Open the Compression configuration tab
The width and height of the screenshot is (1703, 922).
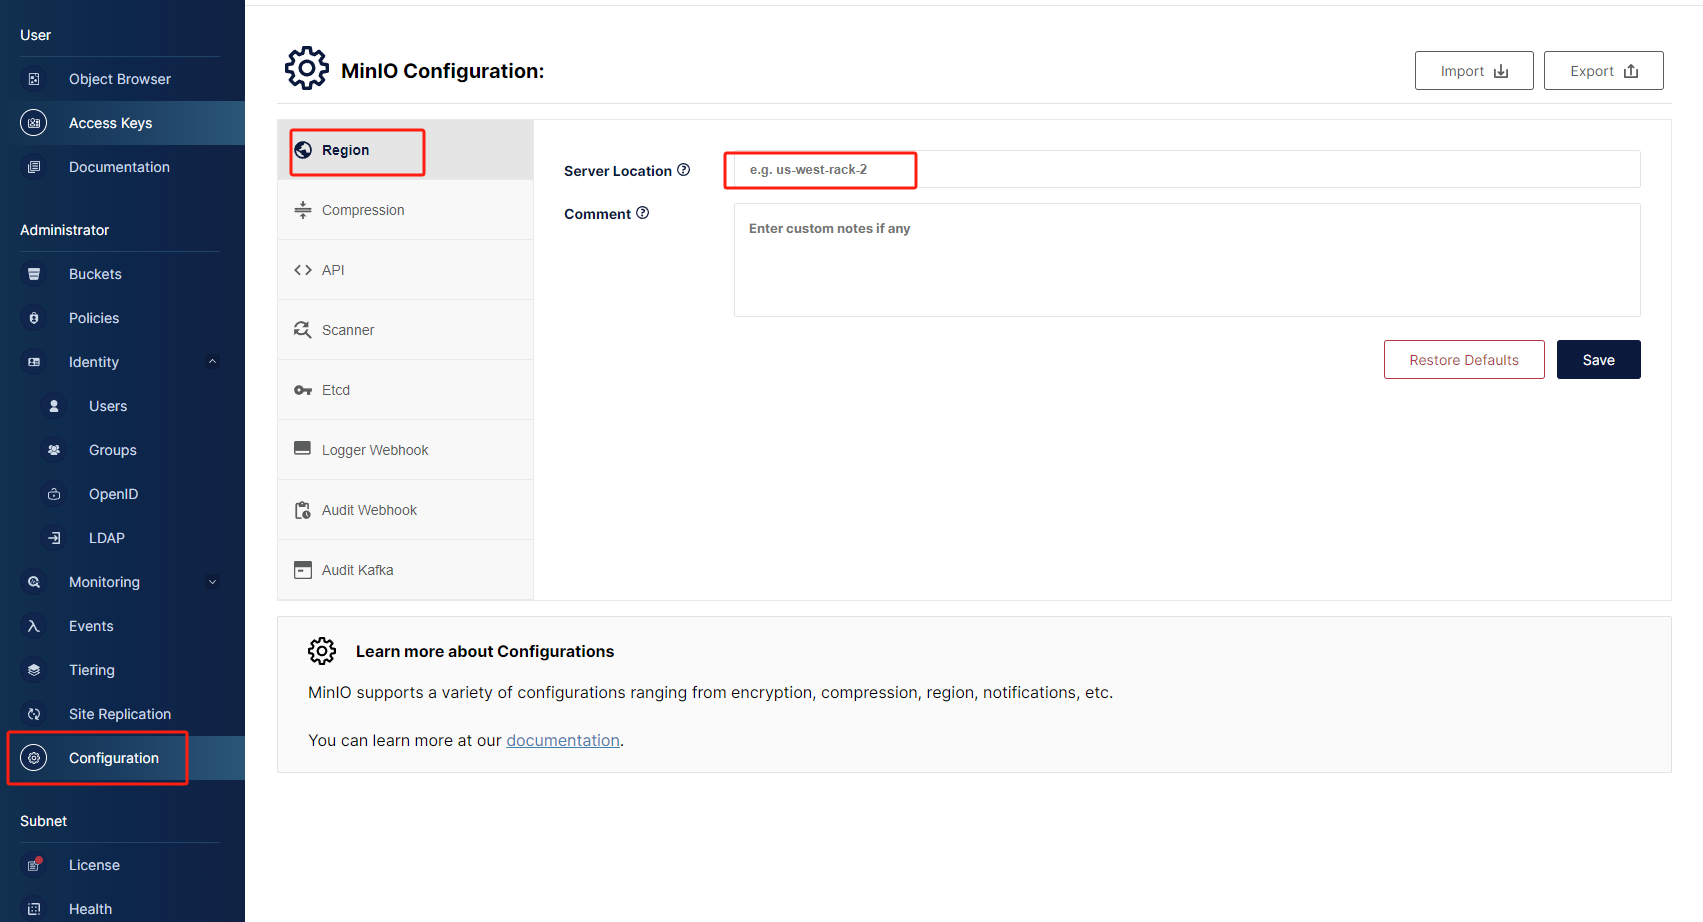click(x=405, y=210)
